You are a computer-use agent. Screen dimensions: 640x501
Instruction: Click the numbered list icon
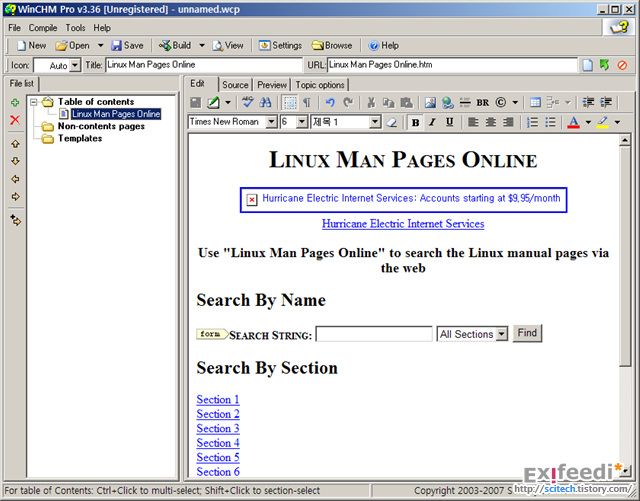532,122
